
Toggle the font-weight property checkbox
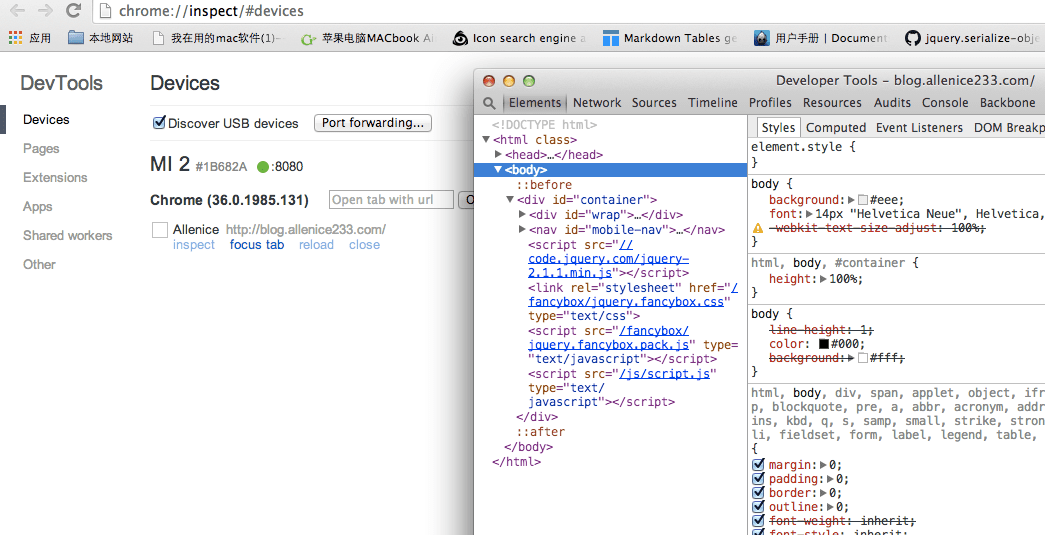[x=758, y=521]
